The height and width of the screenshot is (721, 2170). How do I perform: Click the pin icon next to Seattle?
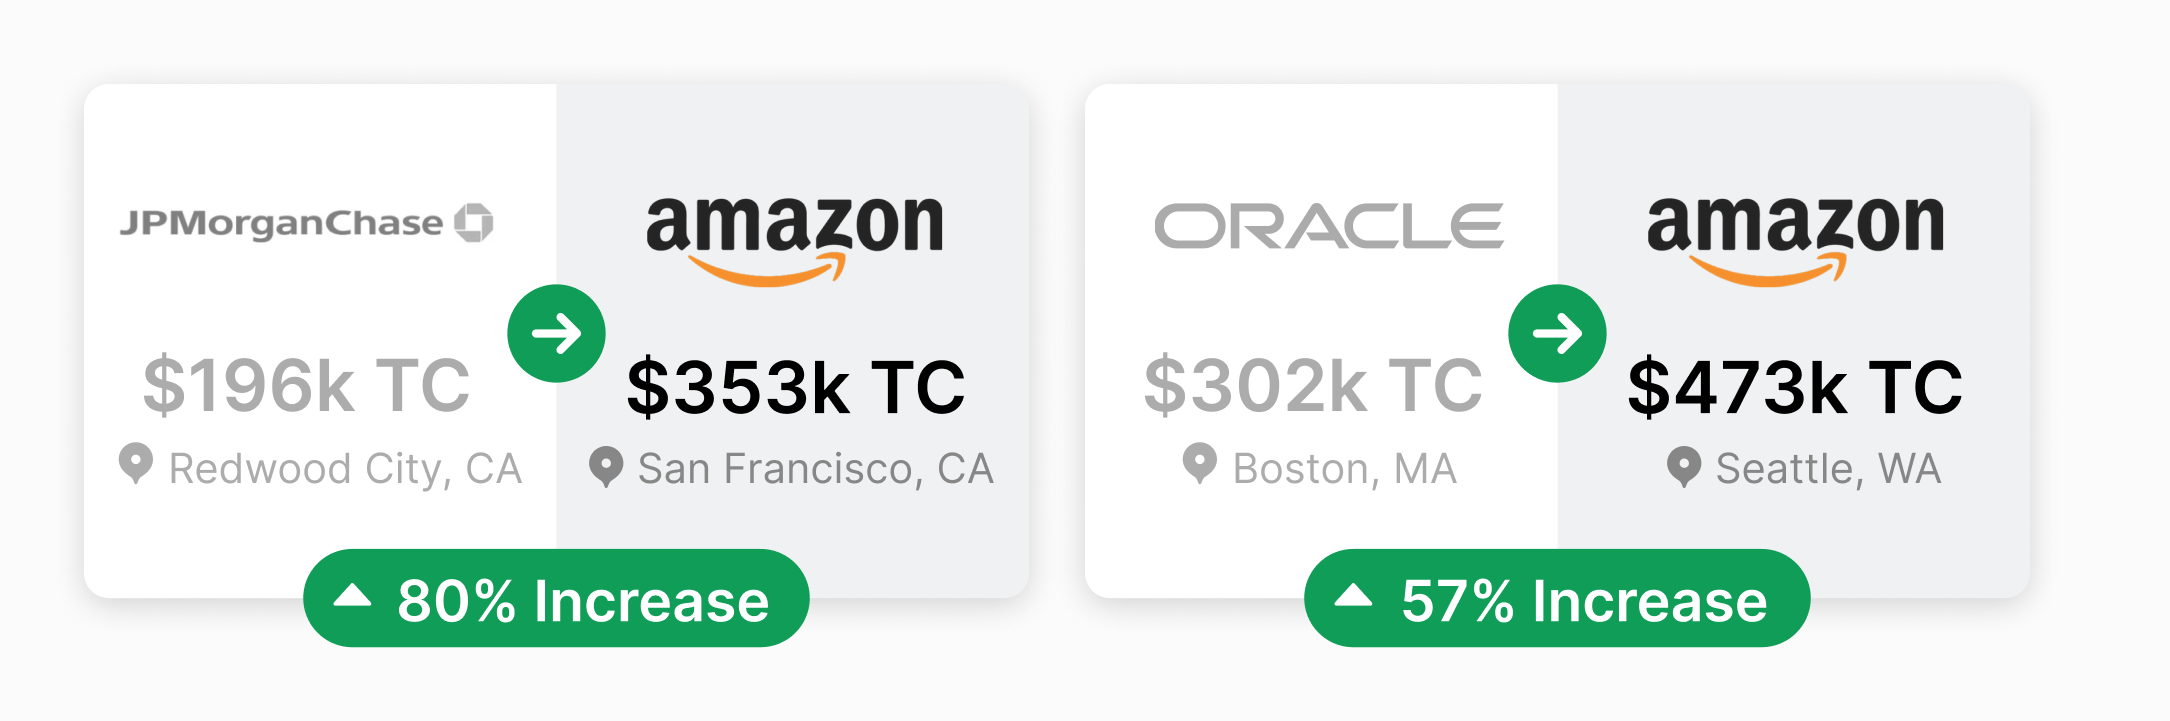1684,467
